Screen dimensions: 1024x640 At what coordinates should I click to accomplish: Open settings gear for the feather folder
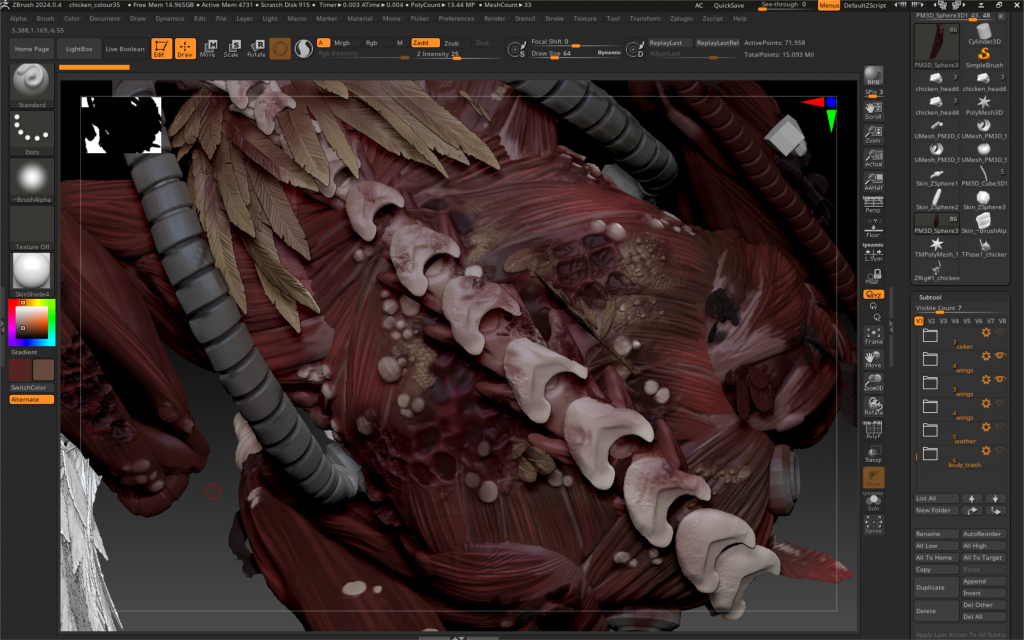(986, 426)
